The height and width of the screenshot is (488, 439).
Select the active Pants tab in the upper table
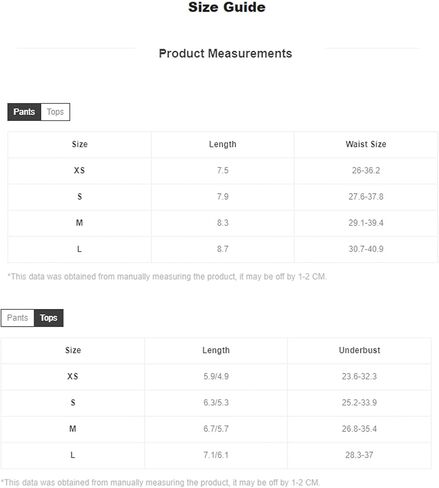click(24, 112)
